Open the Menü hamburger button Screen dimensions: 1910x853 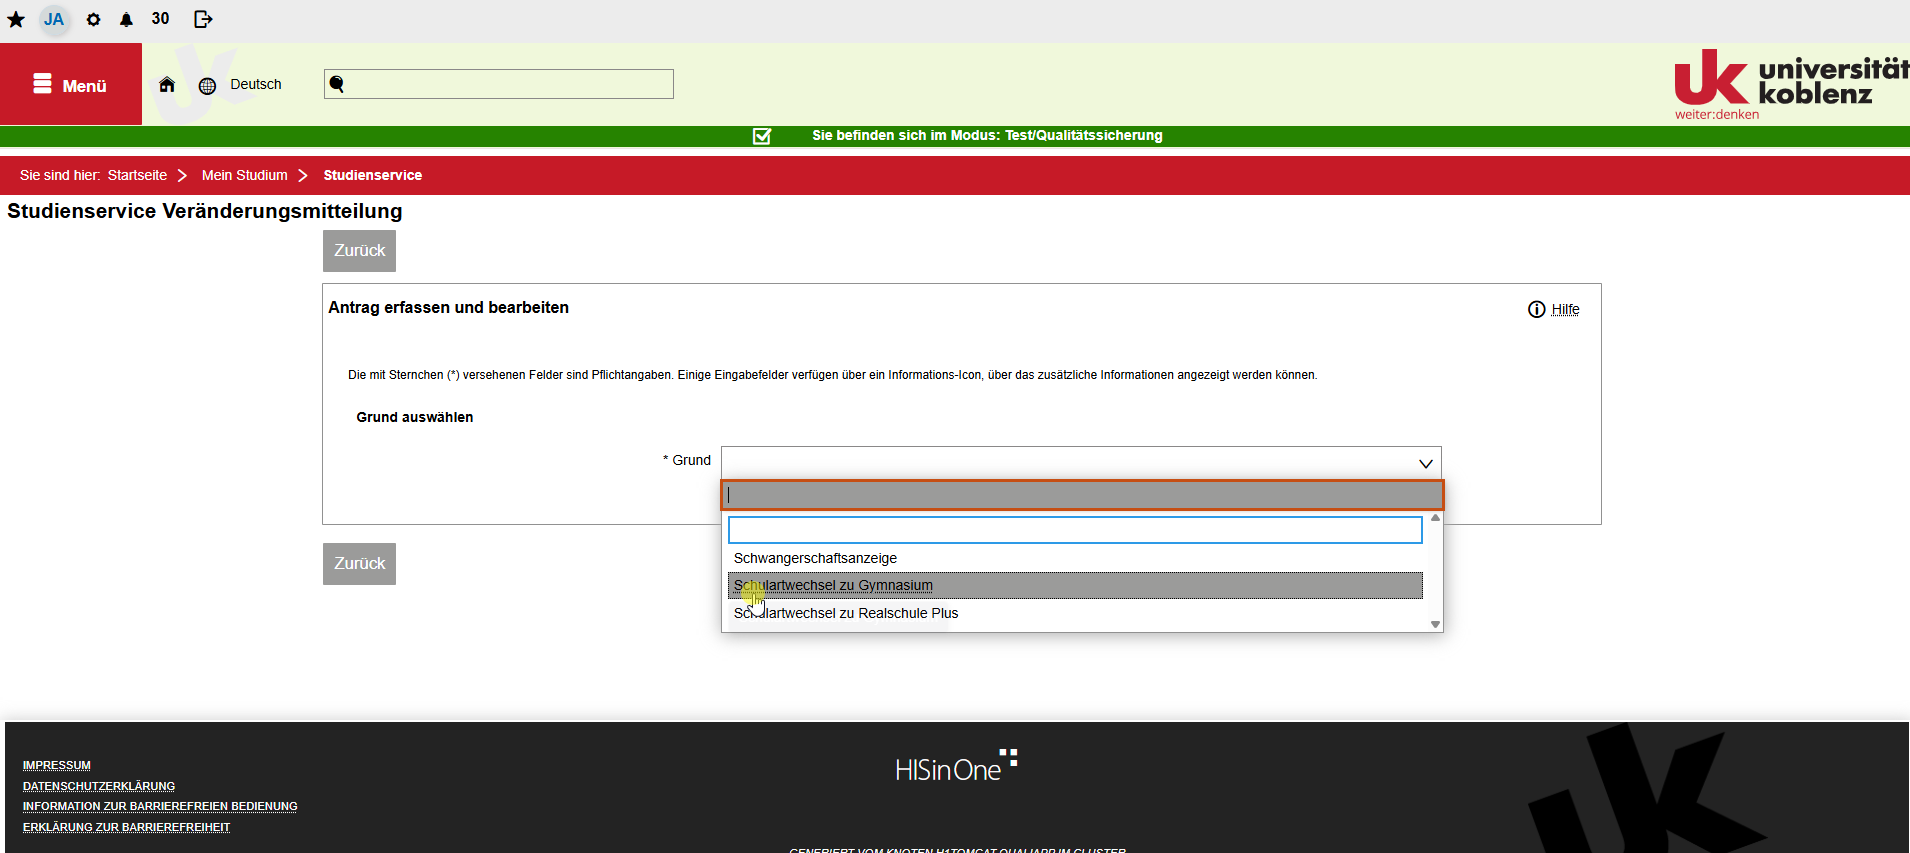tap(71, 84)
